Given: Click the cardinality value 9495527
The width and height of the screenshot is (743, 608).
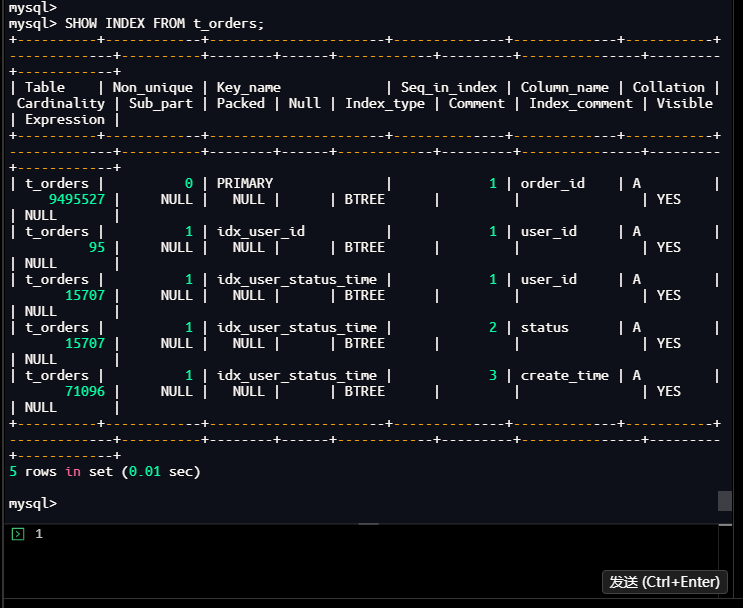Looking at the screenshot, I should point(77,199).
